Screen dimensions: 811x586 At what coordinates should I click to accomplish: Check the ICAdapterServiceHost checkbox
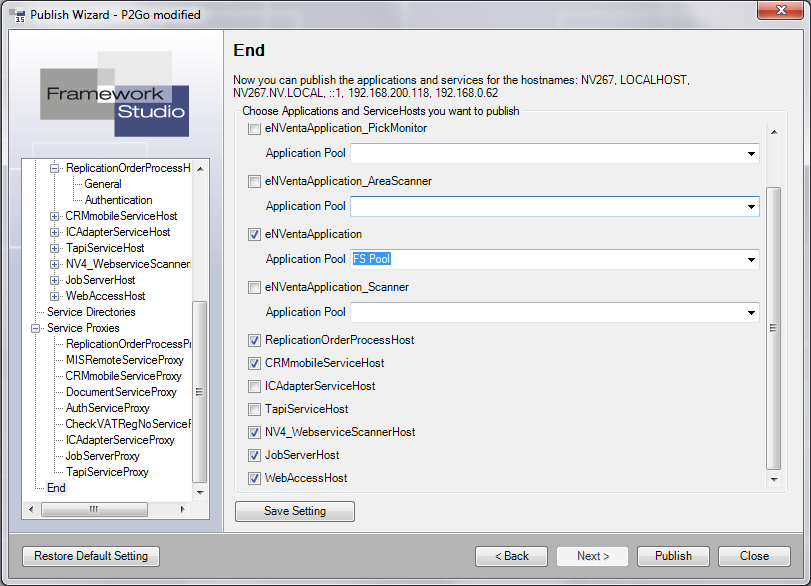tap(254, 386)
